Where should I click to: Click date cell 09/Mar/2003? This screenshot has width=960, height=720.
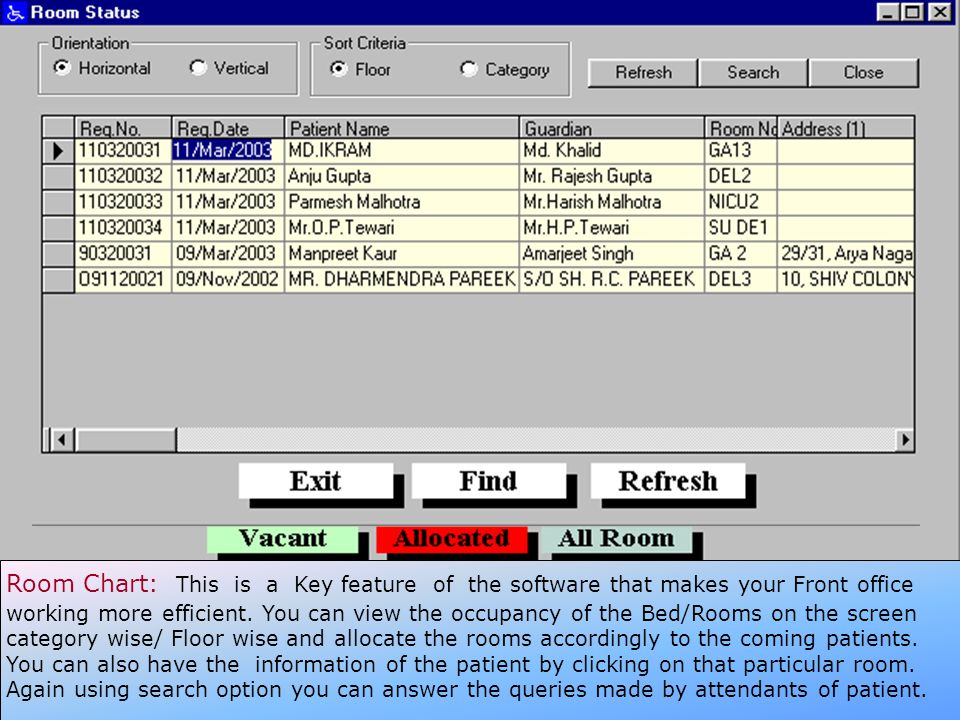point(226,253)
